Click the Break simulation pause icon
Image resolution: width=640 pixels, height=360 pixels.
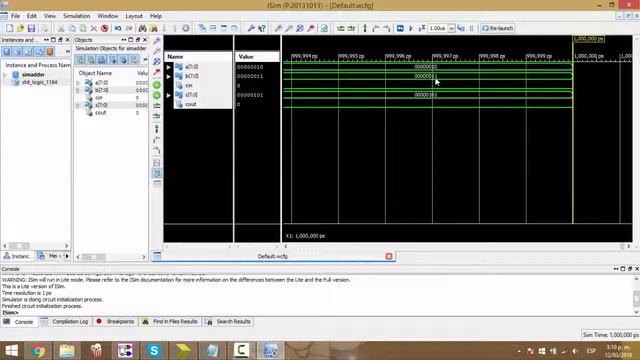pos(472,28)
